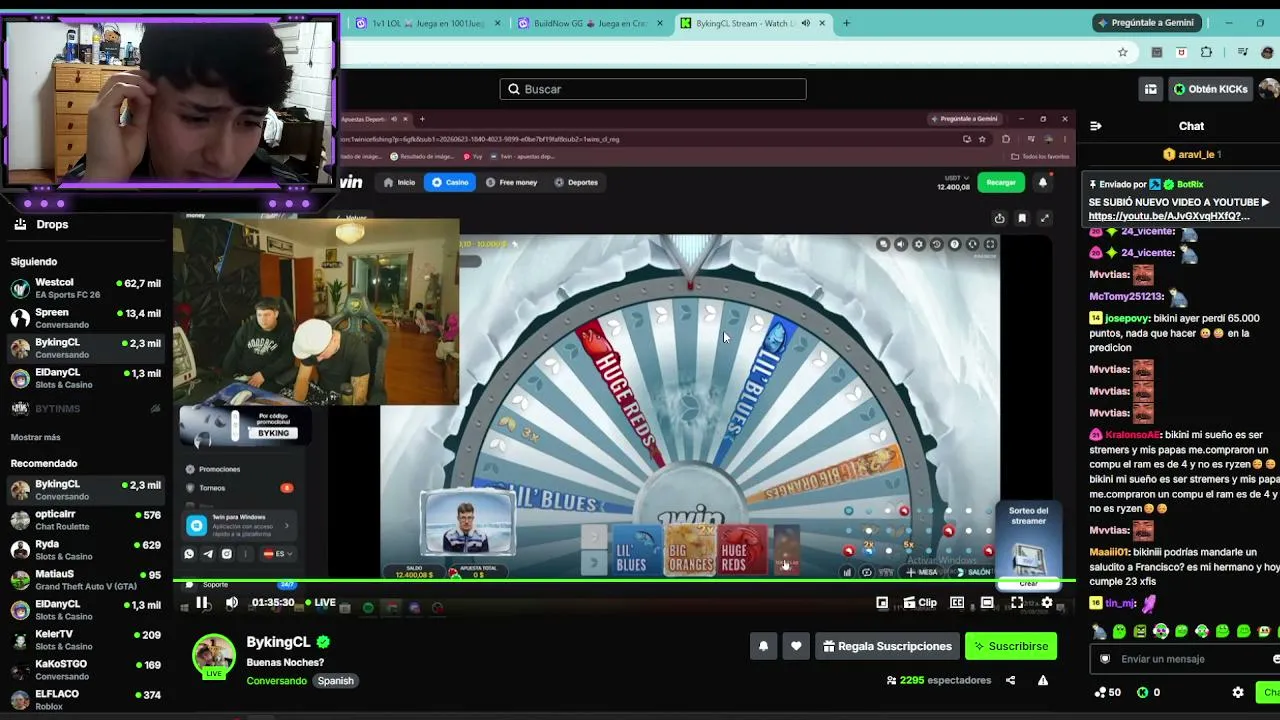Open a new browser tab
This screenshot has width=1280, height=720.
[846, 23]
